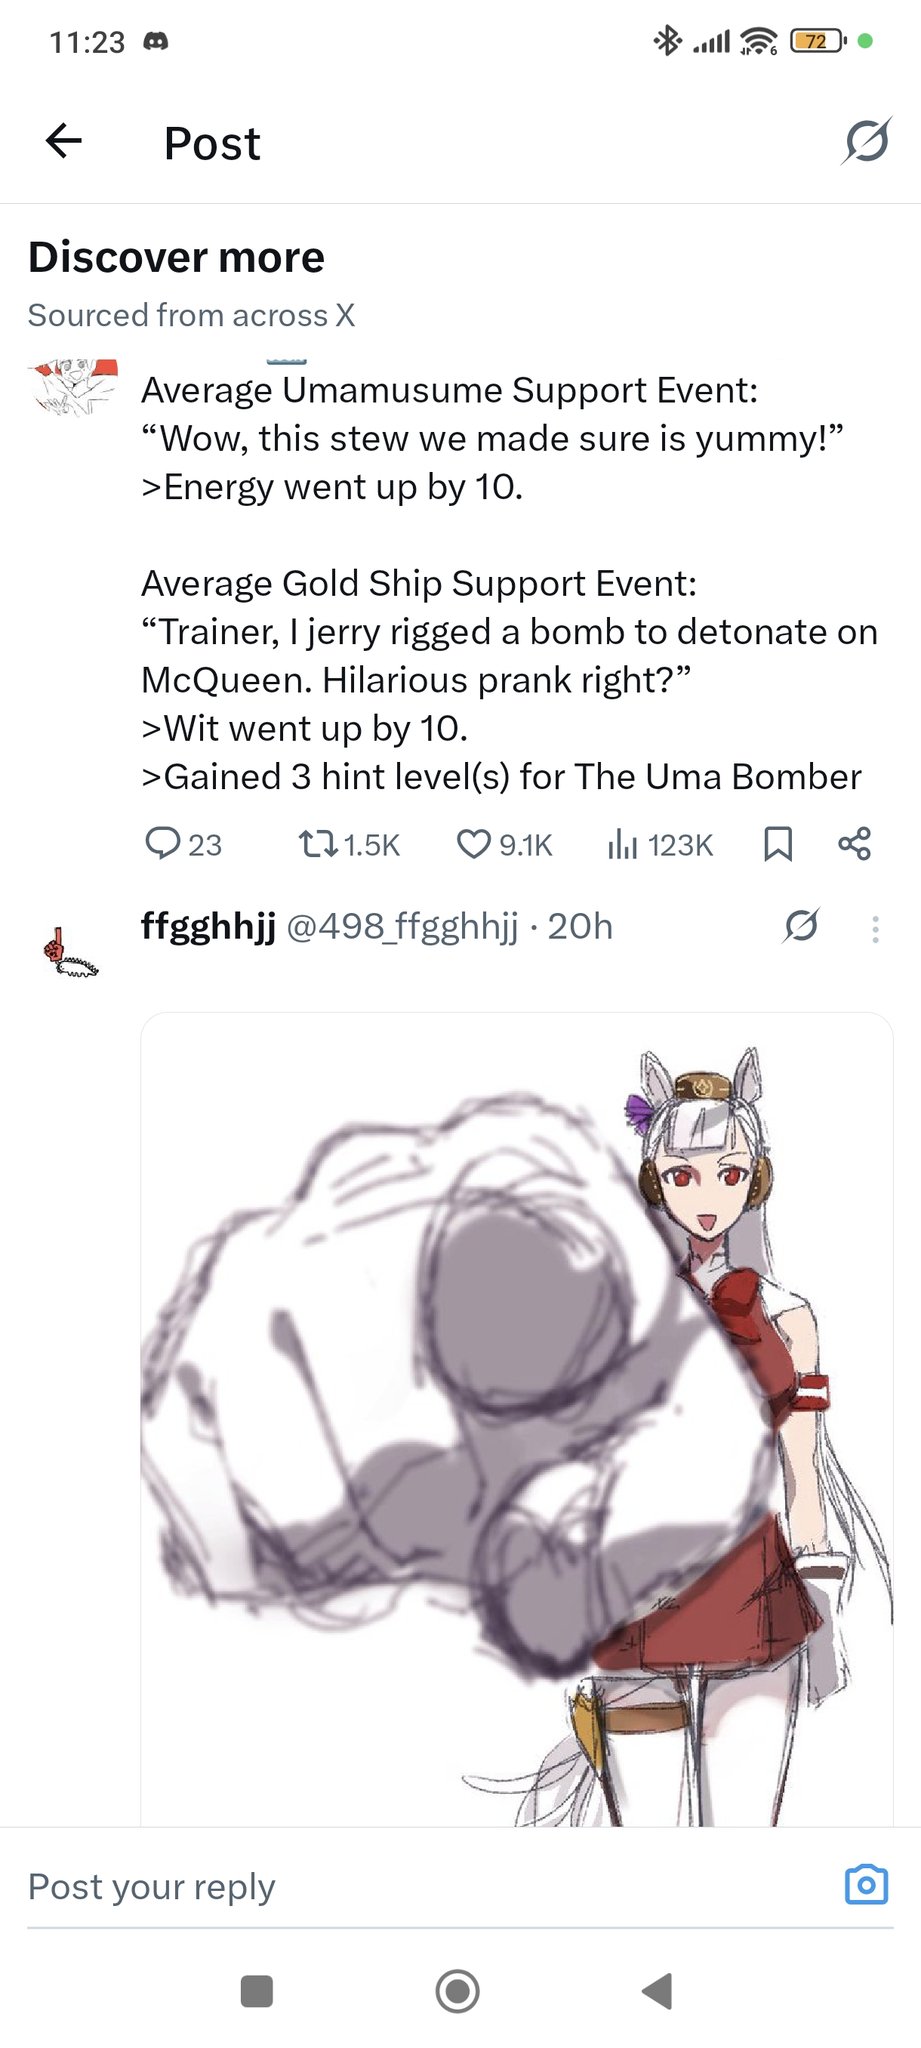
Task: Tap the back arrow next to Post
Action: pos(64,141)
